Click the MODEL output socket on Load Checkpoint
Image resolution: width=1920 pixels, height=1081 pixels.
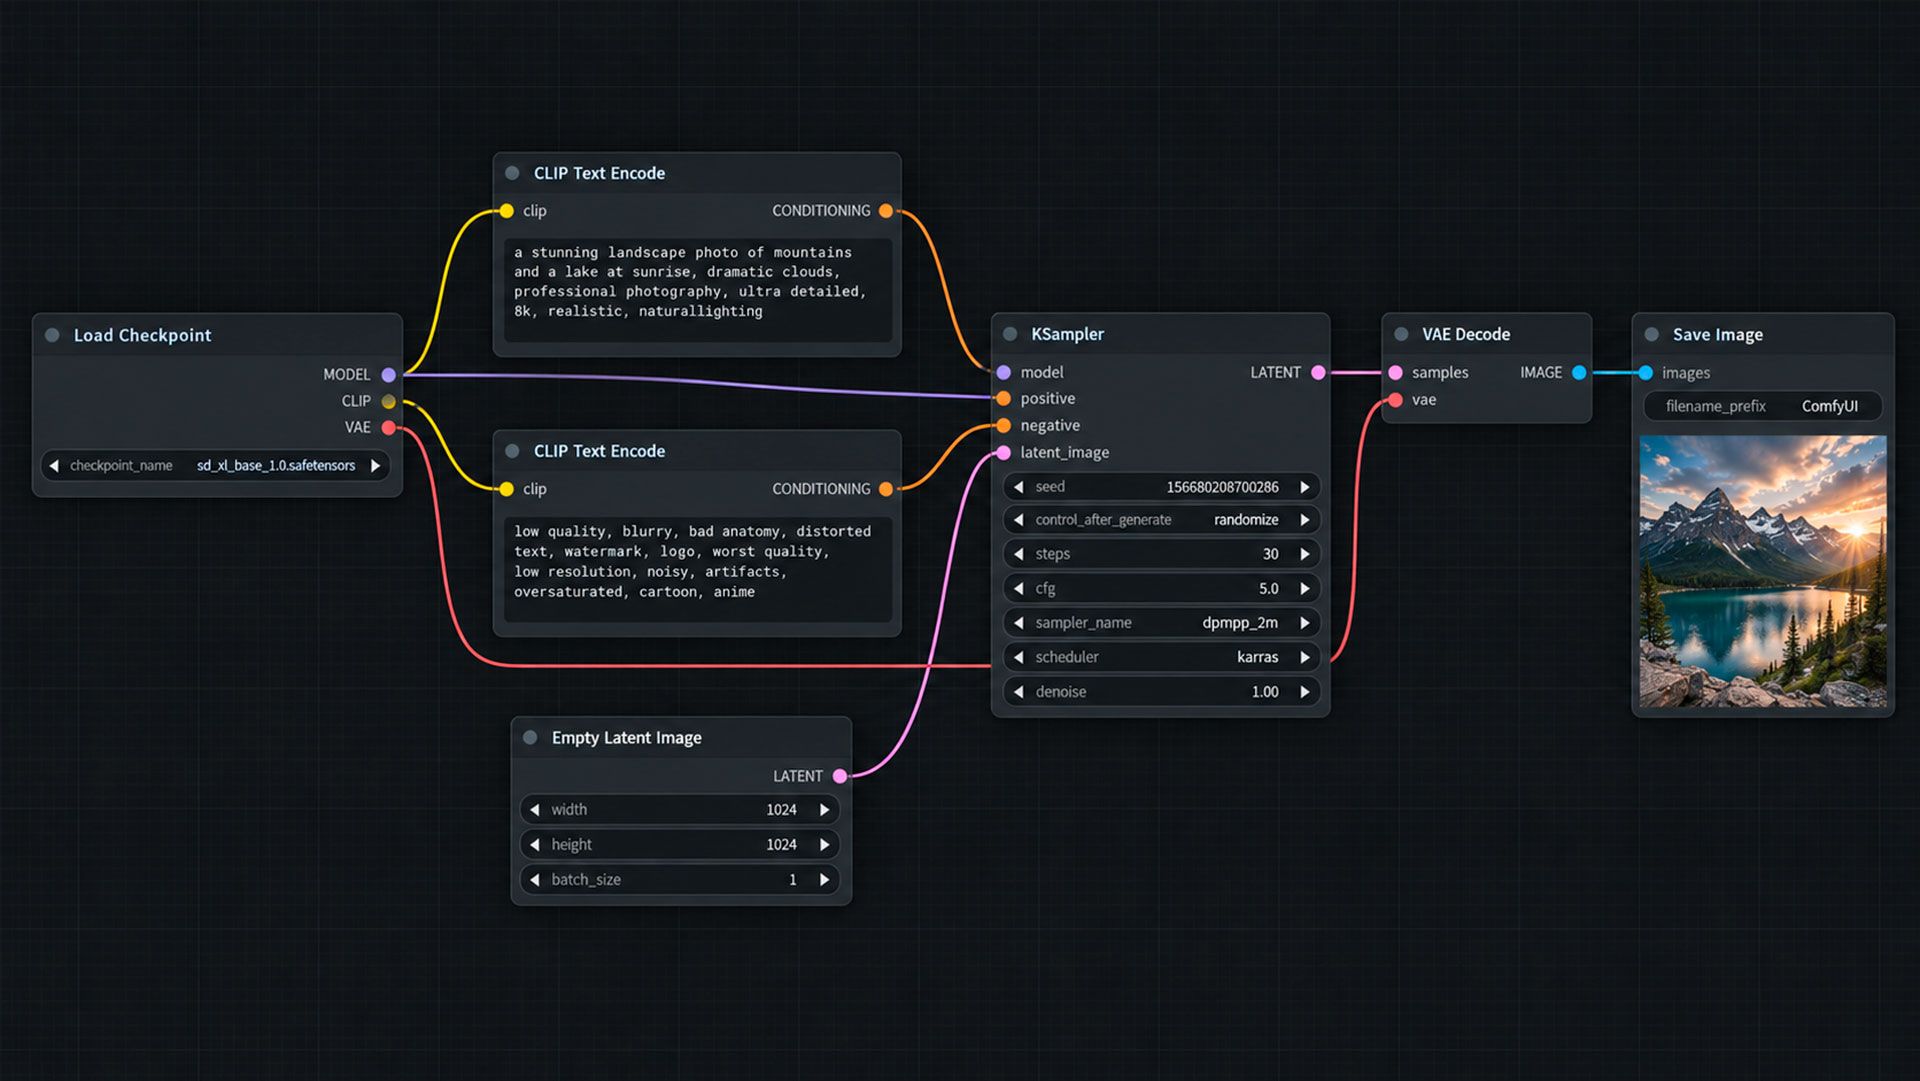(389, 375)
